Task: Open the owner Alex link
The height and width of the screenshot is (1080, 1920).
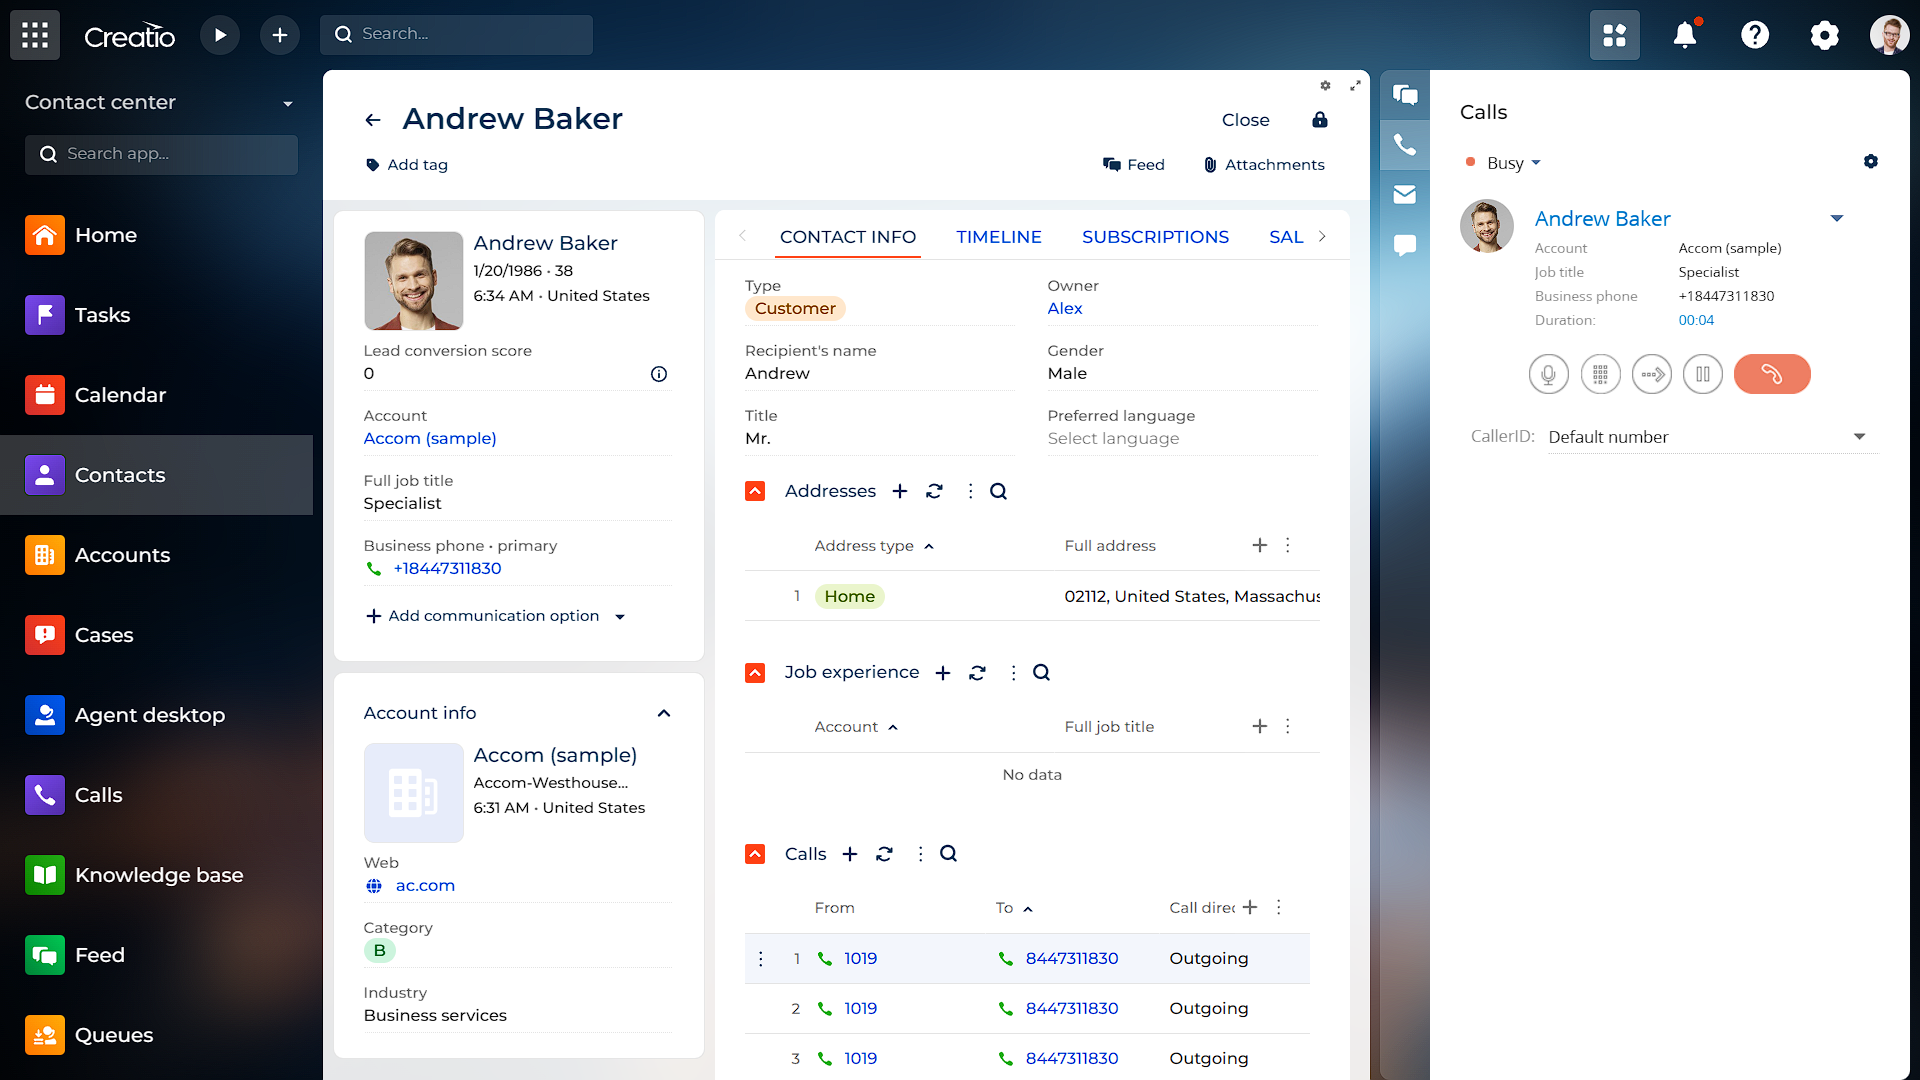Action: (1065, 308)
